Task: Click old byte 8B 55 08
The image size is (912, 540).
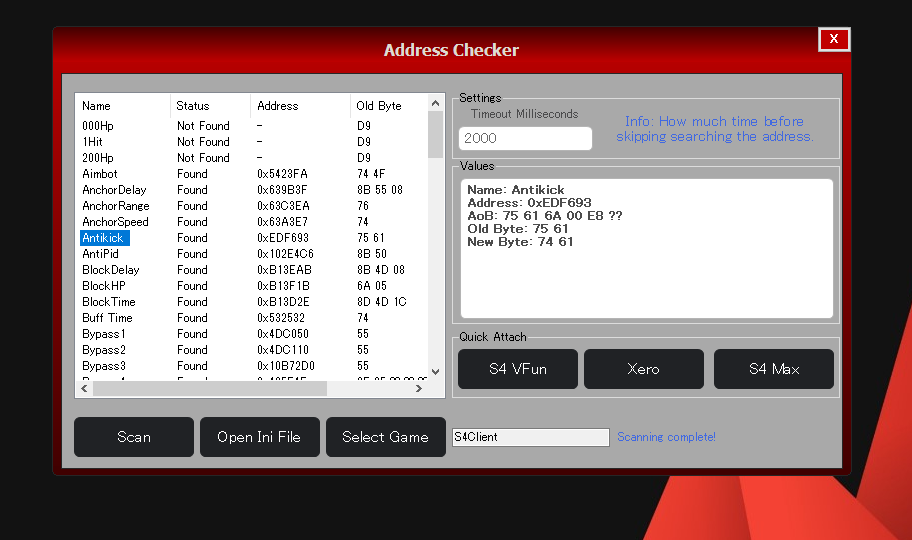Action: (380, 190)
